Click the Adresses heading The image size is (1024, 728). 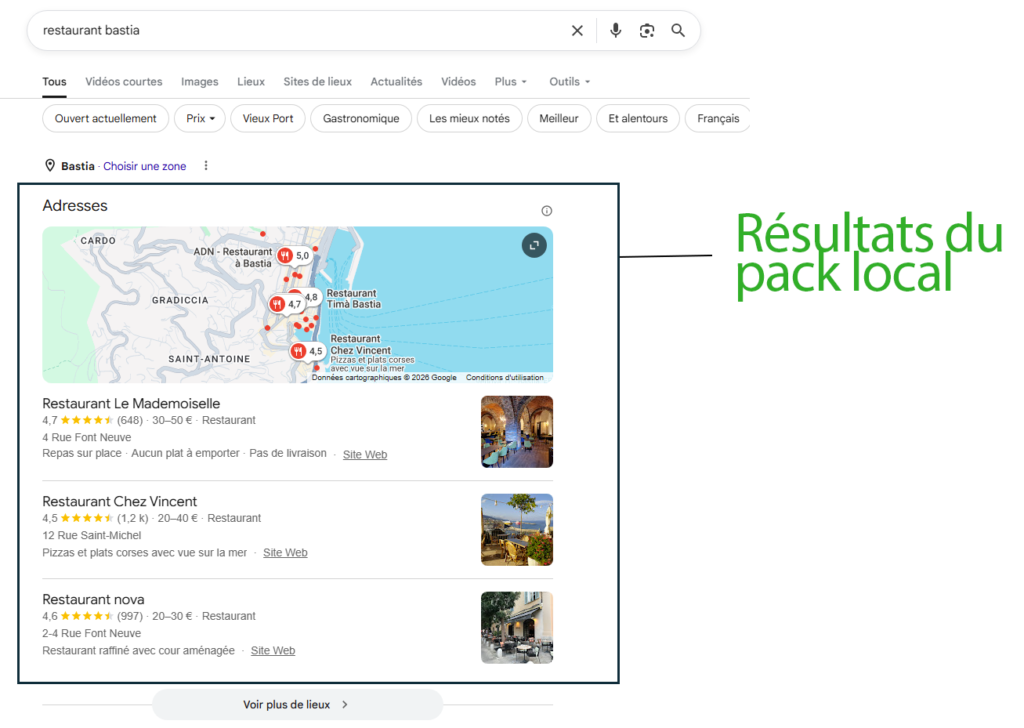[75, 206]
